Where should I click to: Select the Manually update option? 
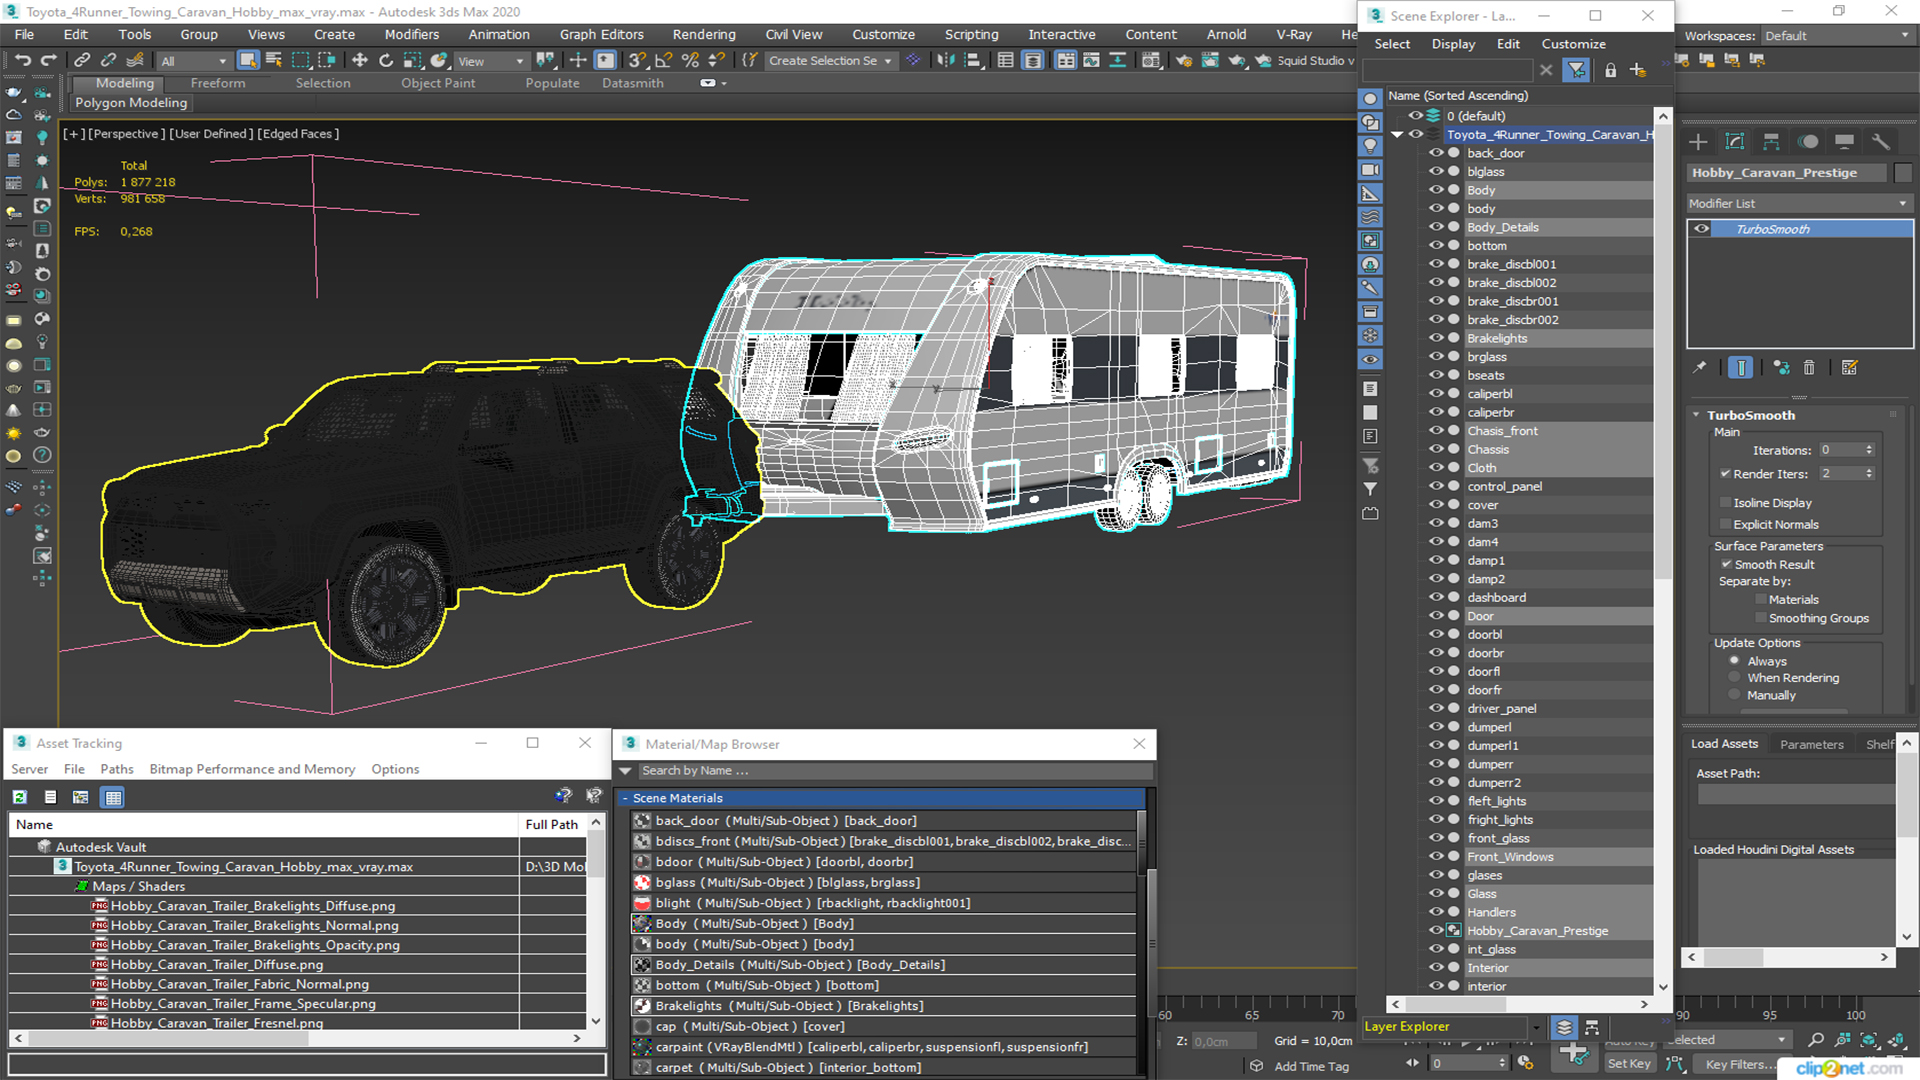click(x=1735, y=695)
